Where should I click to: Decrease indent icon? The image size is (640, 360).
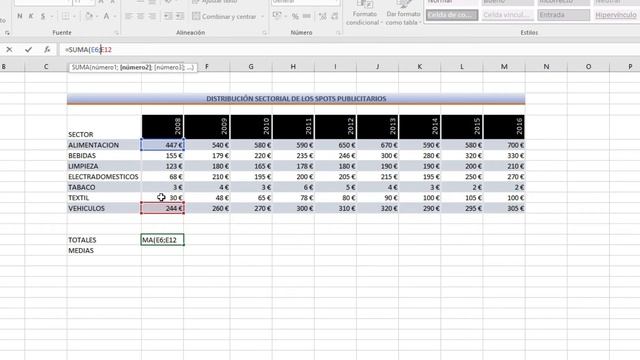pos(168,16)
